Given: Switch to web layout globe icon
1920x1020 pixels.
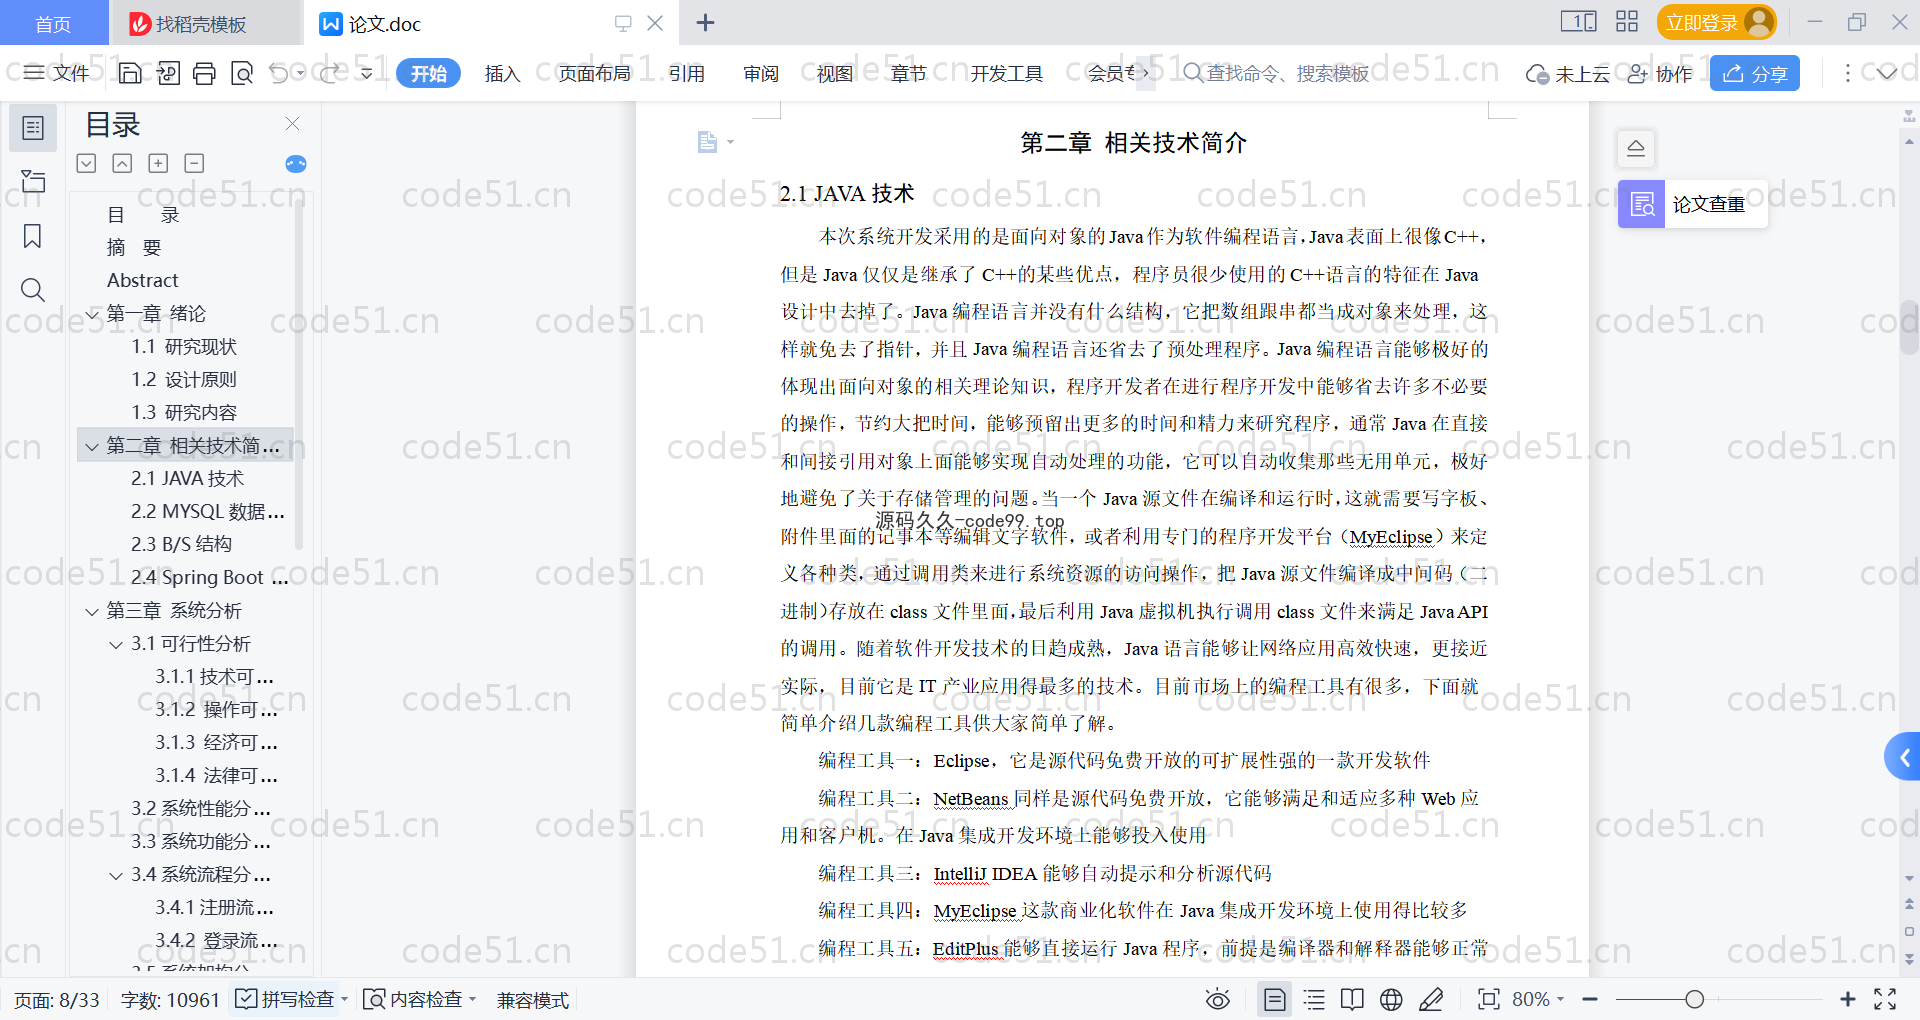Looking at the screenshot, I should coord(1391,999).
